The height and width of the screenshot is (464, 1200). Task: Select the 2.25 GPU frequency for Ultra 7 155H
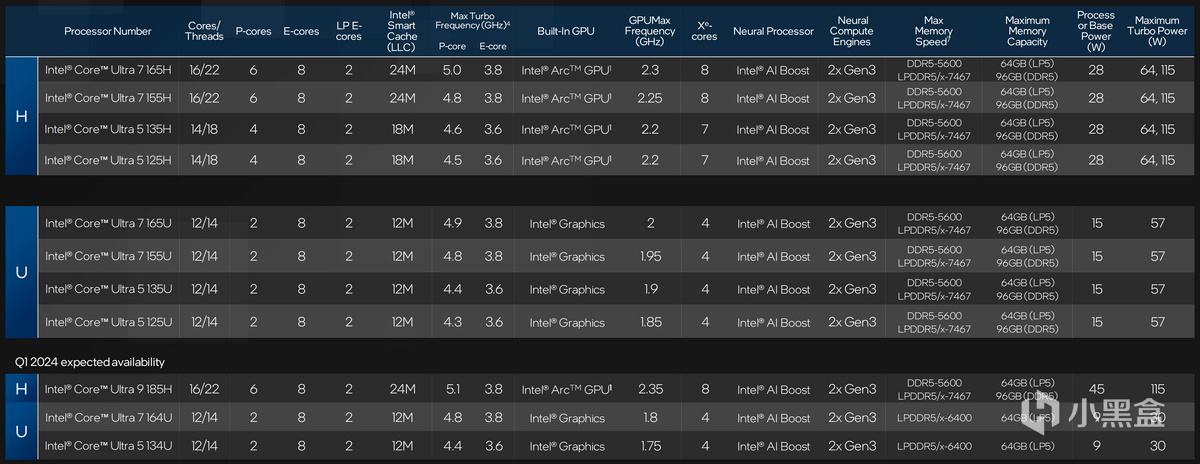click(651, 99)
